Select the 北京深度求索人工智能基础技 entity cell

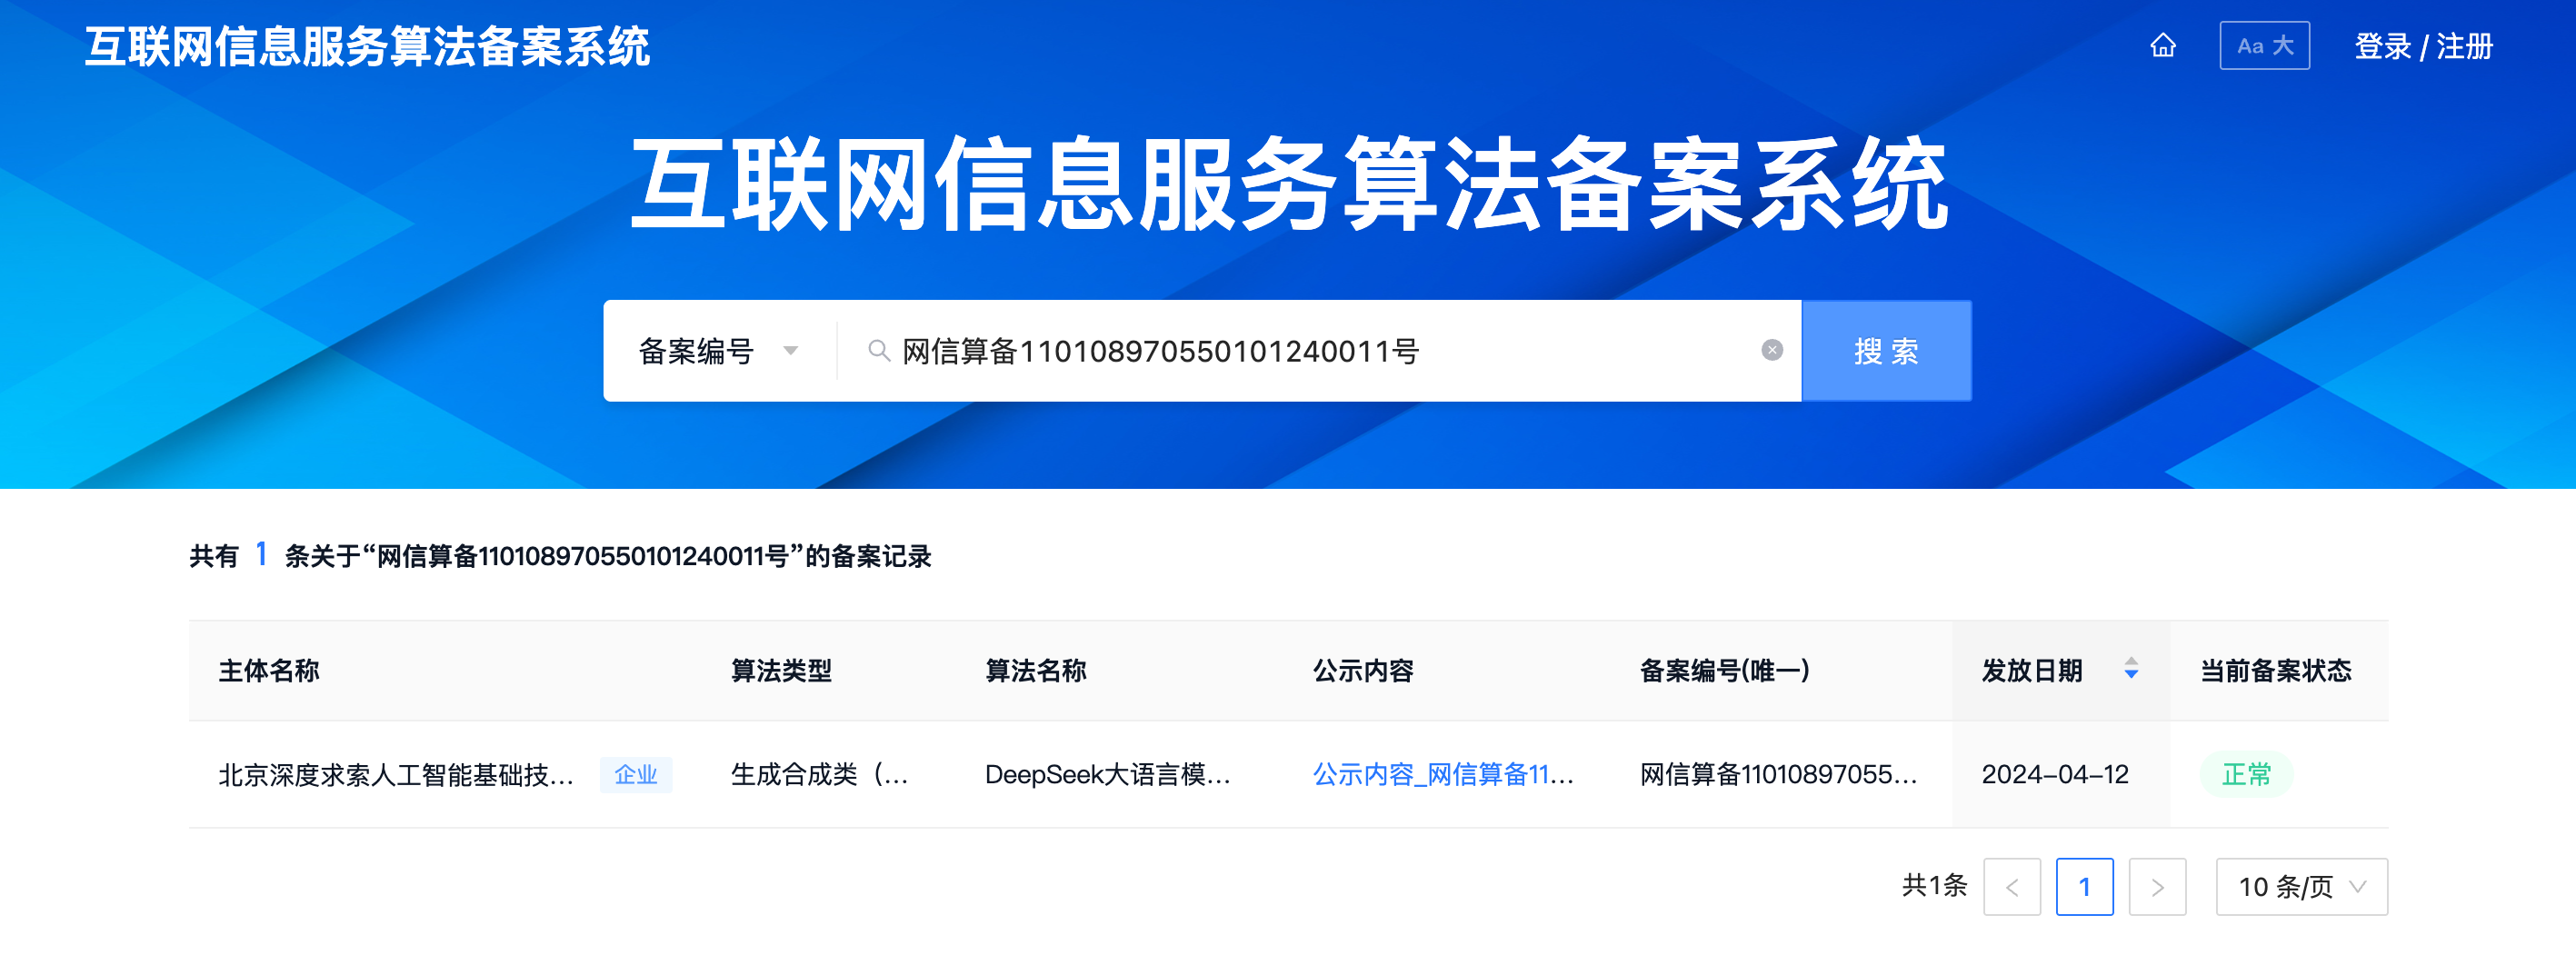coord(396,775)
